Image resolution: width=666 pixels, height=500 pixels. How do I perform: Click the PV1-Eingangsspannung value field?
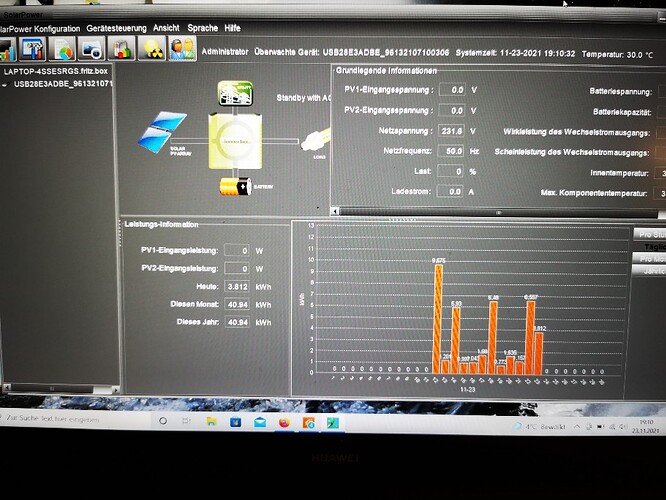click(452, 90)
